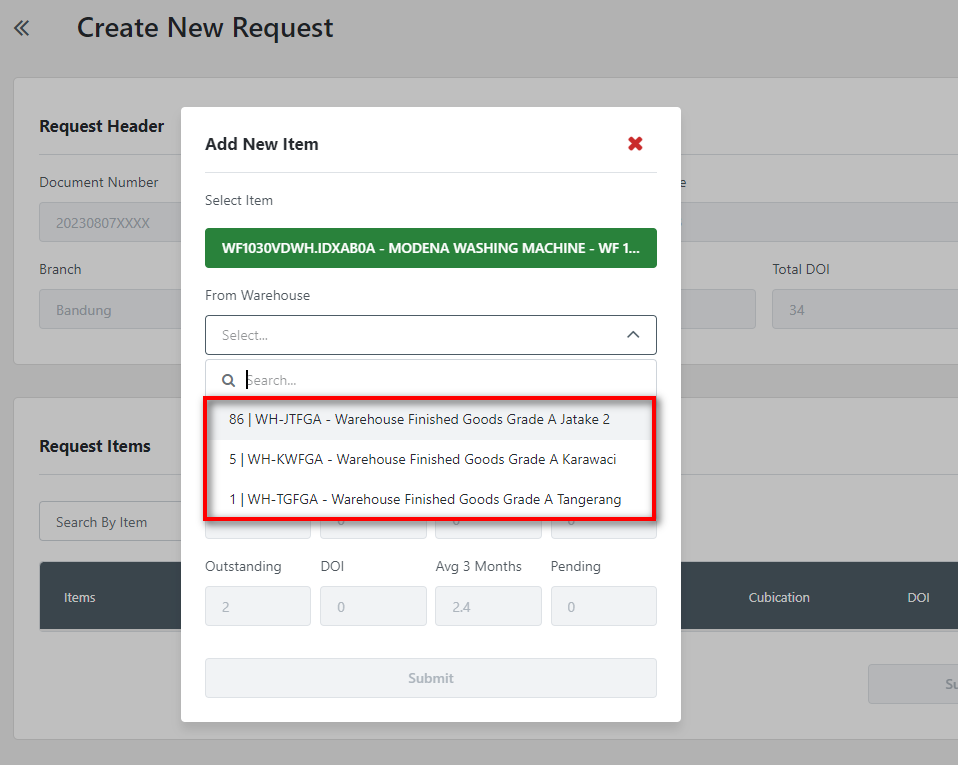Click the Avg 3 Months field
This screenshot has width=958, height=765.
click(x=488, y=606)
